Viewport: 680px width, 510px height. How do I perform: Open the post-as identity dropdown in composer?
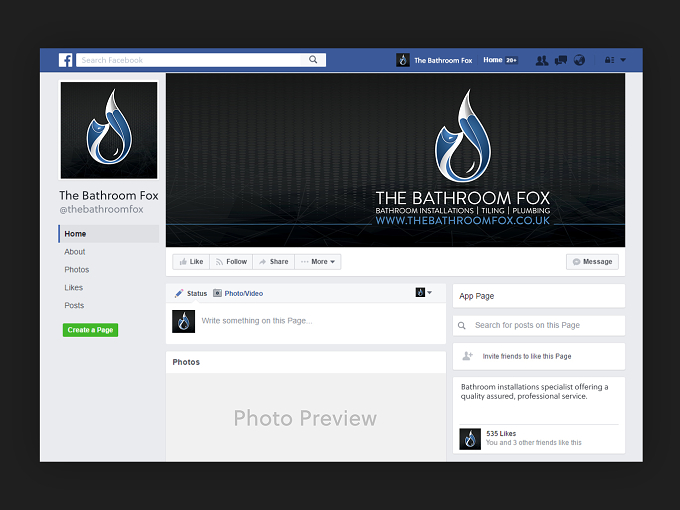point(424,292)
